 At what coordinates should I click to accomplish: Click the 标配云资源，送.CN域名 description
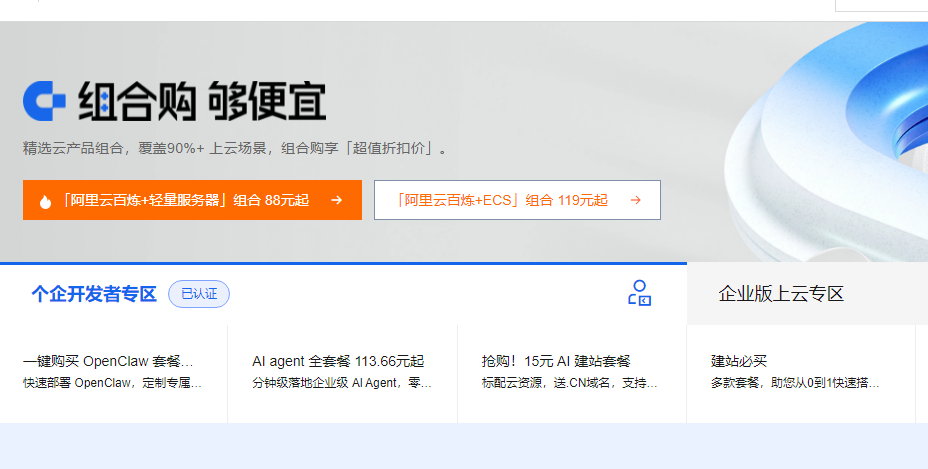570,383
